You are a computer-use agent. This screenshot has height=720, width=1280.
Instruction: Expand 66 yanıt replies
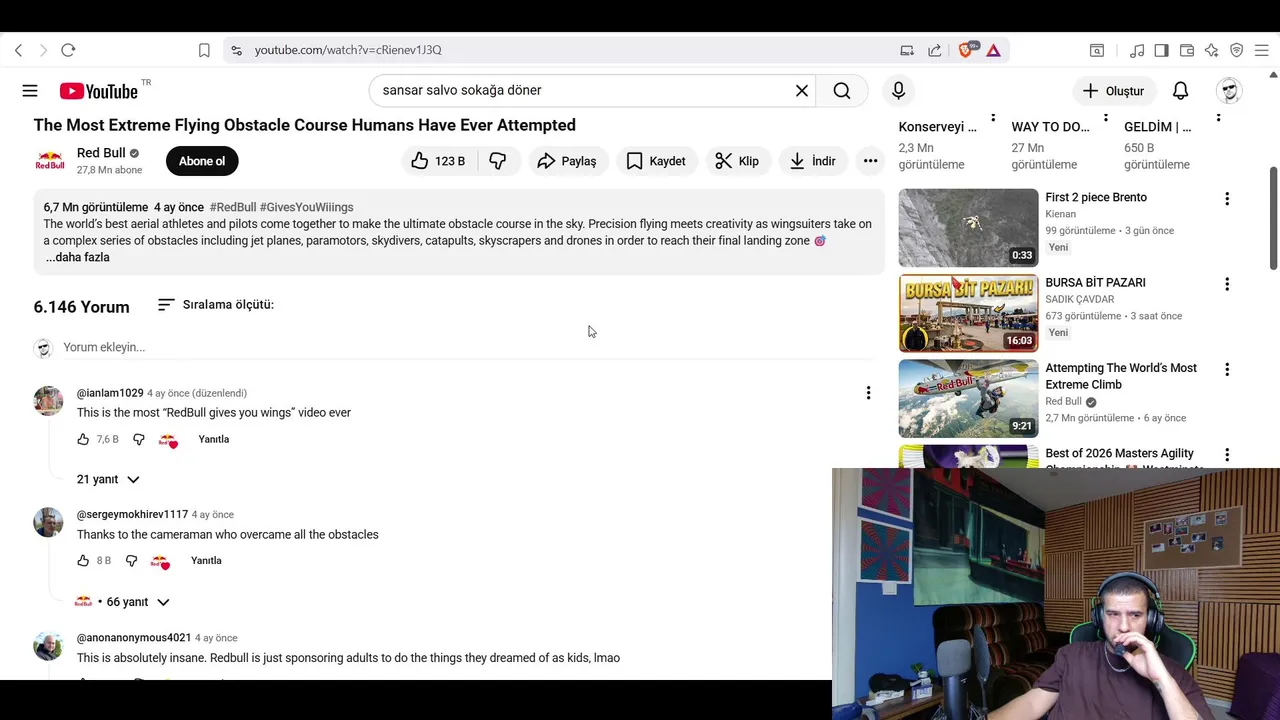(x=123, y=602)
